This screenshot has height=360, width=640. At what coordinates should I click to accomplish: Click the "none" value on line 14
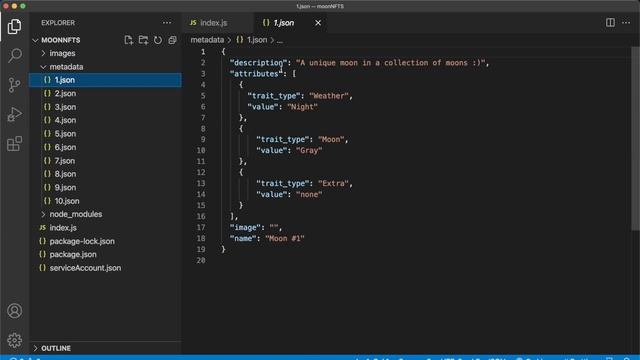coord(309,195)
